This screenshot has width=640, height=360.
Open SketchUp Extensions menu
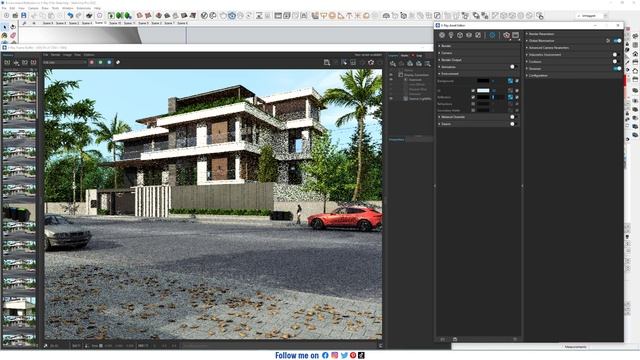[x=84, y=8]
